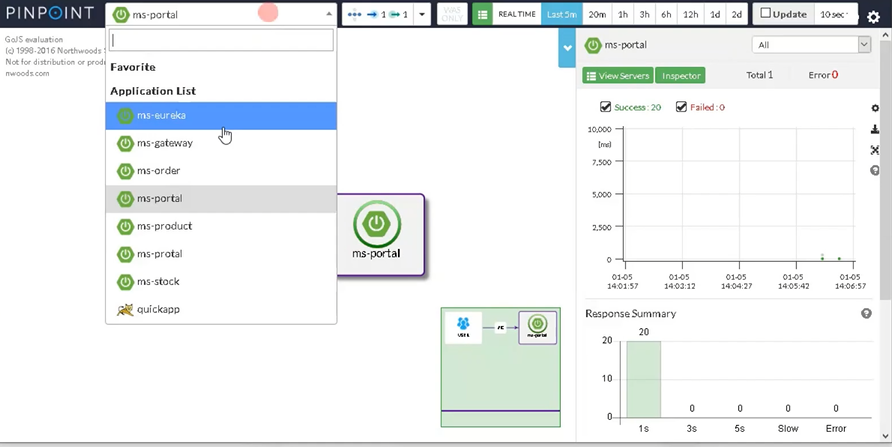892x447 pixels.
Task: Click the View Servers button
Action: (618, 76)
